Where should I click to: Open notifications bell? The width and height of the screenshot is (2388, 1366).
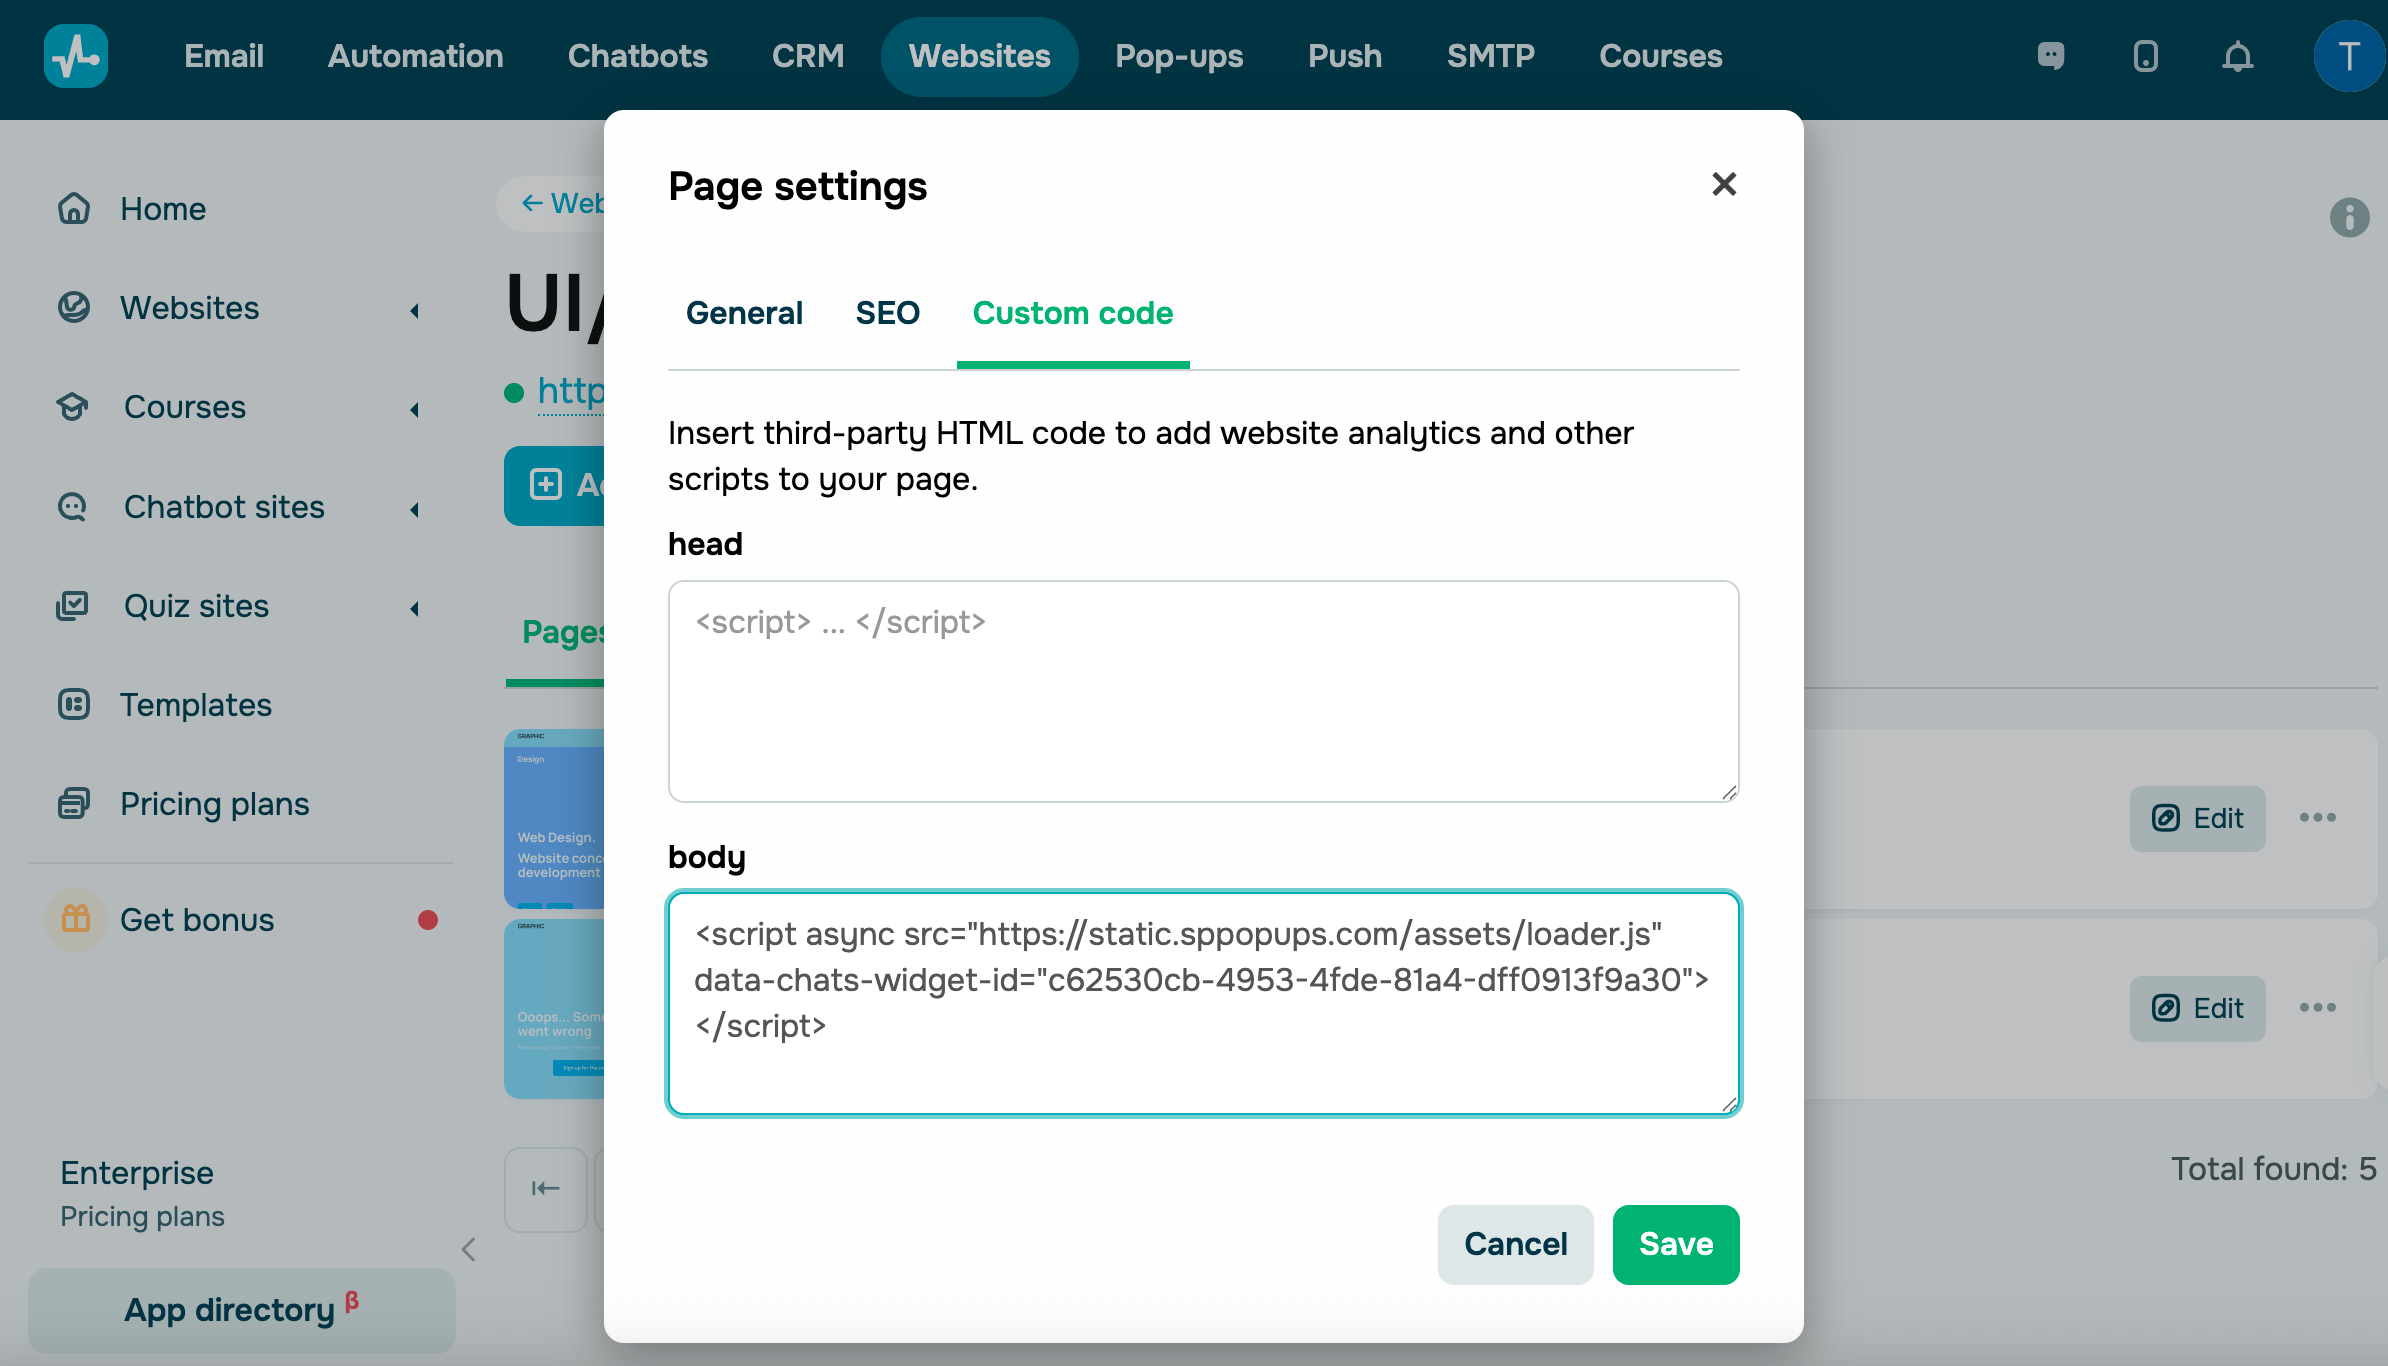pyautogui.click(x=2238, y=57)
